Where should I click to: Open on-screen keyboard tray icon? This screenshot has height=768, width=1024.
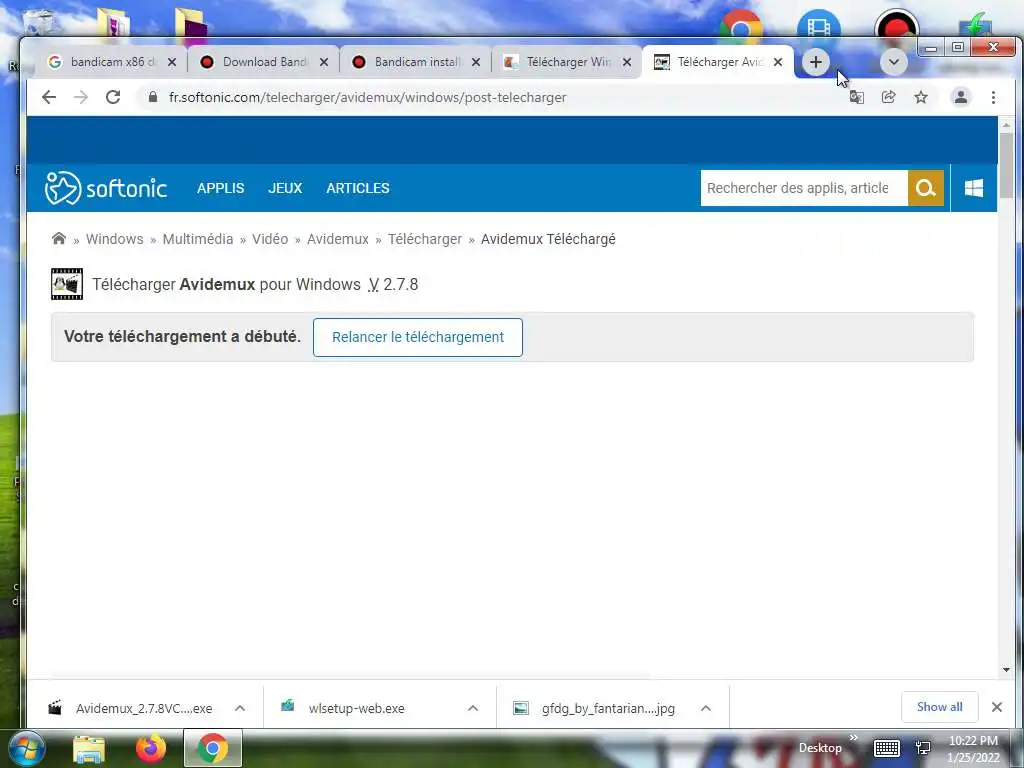point(886,748)
